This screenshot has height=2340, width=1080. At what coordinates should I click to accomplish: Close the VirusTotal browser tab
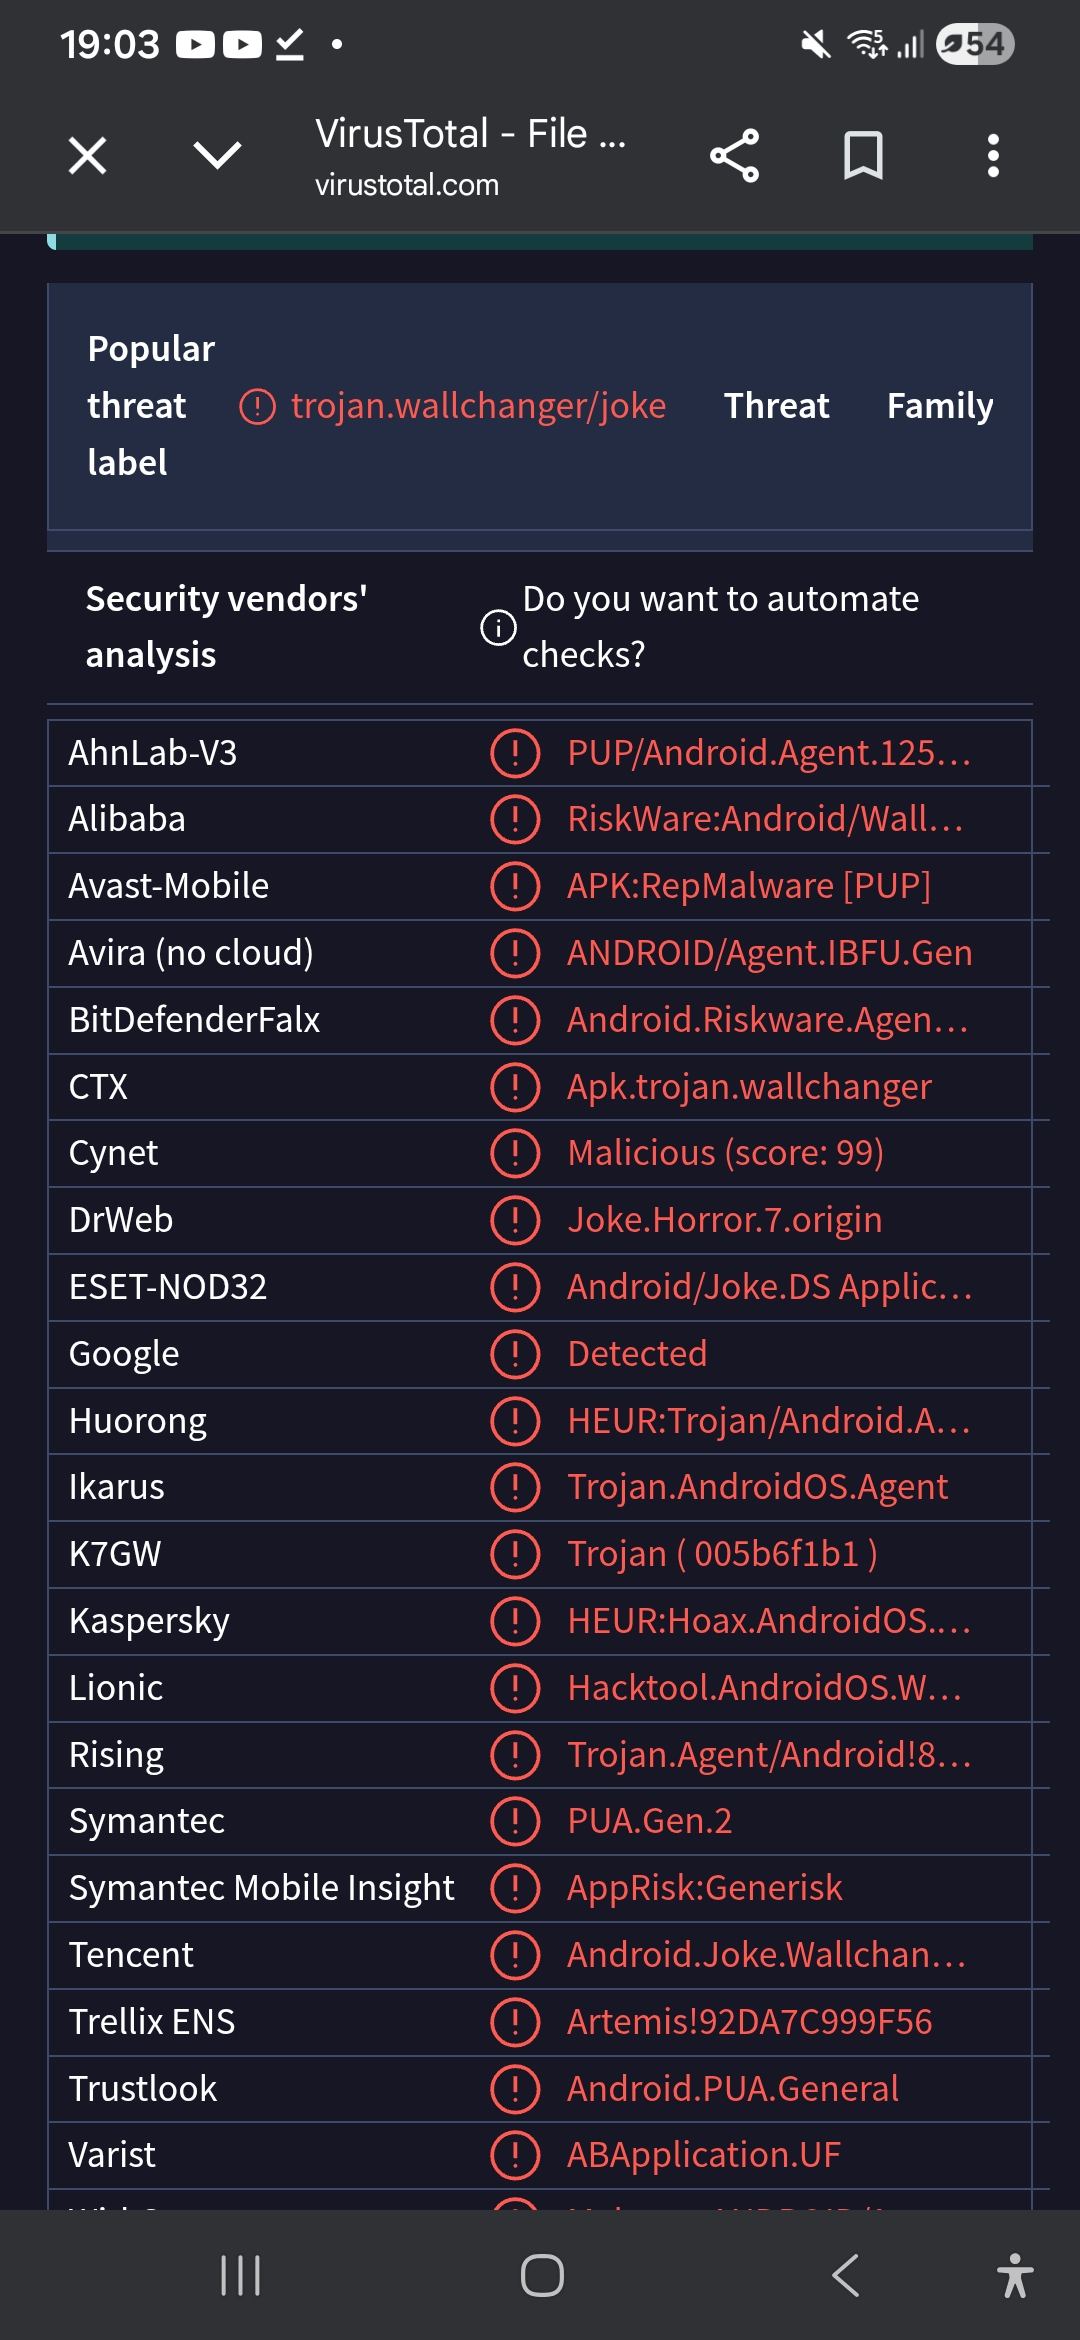[x=88, y=156]
